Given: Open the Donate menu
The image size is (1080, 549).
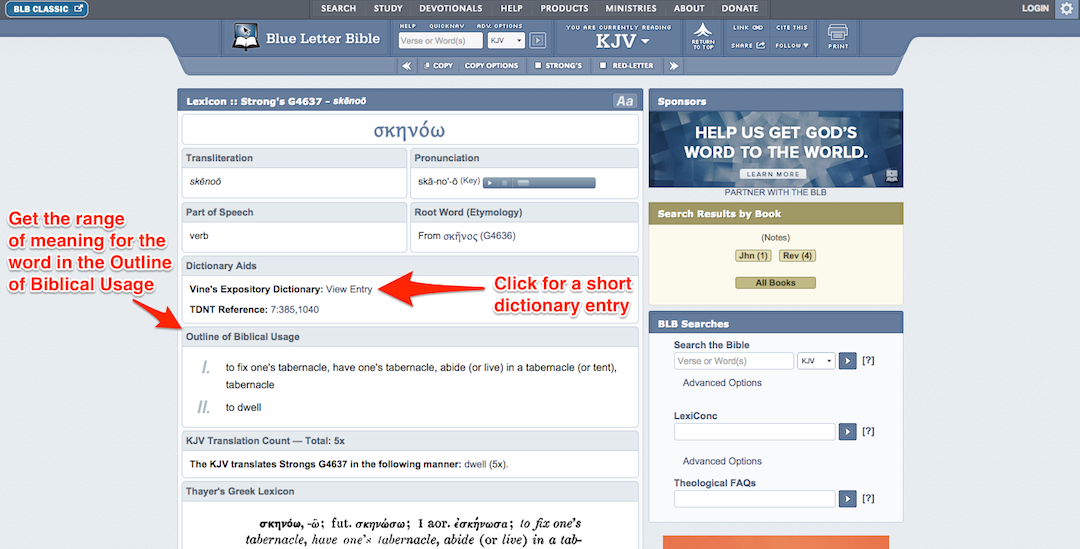Looking at the screenshot, I should 740,8.
